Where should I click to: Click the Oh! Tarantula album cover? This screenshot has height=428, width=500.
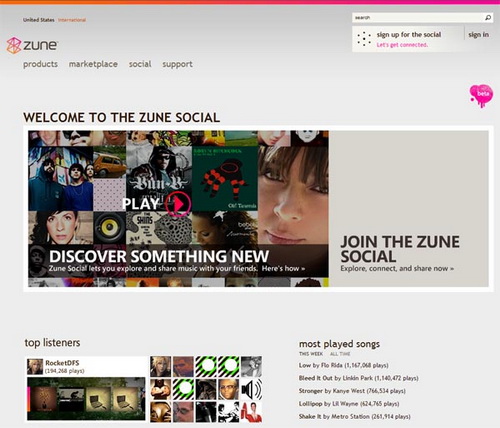point(225,178)
